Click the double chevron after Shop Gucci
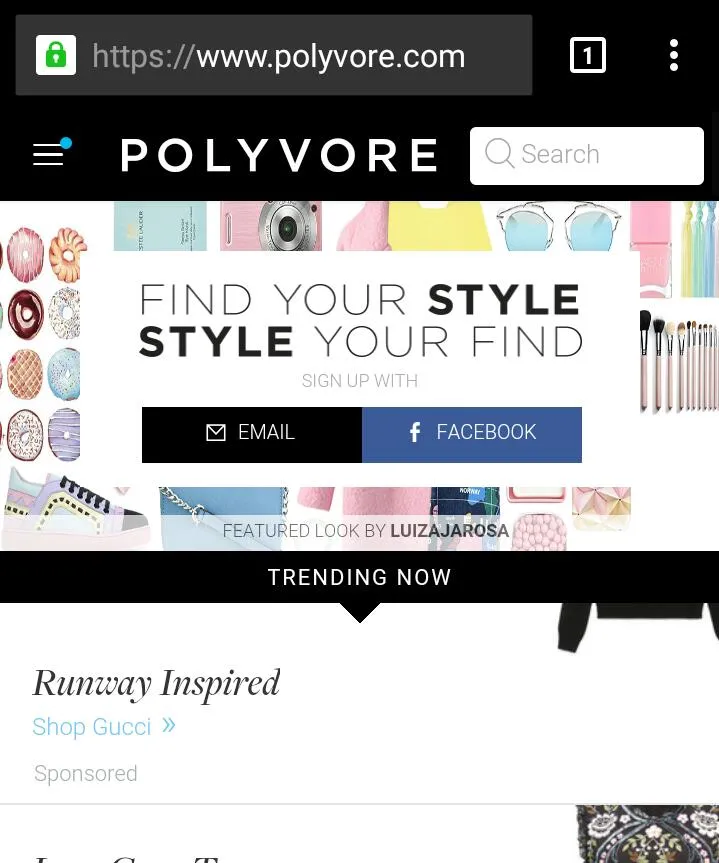The width and height of the screenshot is (719, 863). coord(168,725)
